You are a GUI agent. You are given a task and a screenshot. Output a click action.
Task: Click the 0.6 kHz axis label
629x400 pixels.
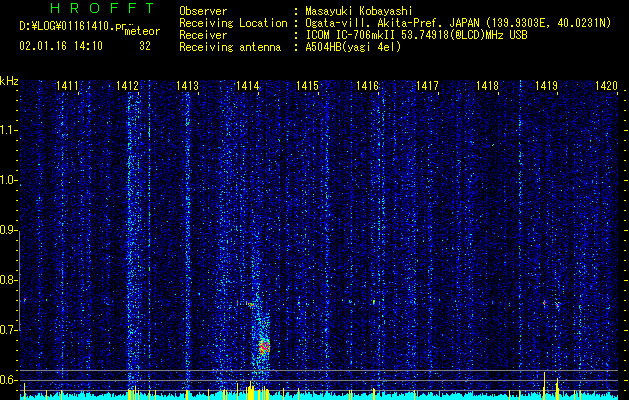click(9, 380)
